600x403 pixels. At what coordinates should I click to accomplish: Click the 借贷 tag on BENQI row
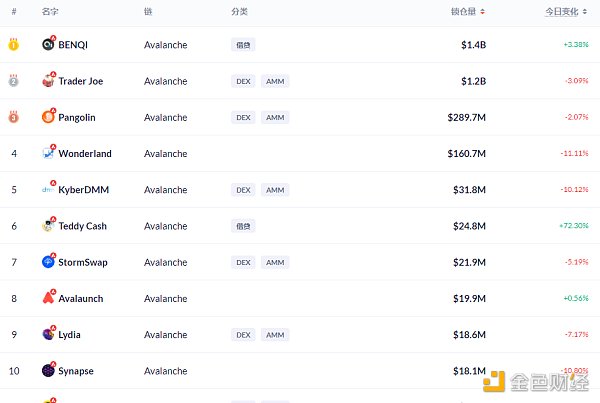243,45
